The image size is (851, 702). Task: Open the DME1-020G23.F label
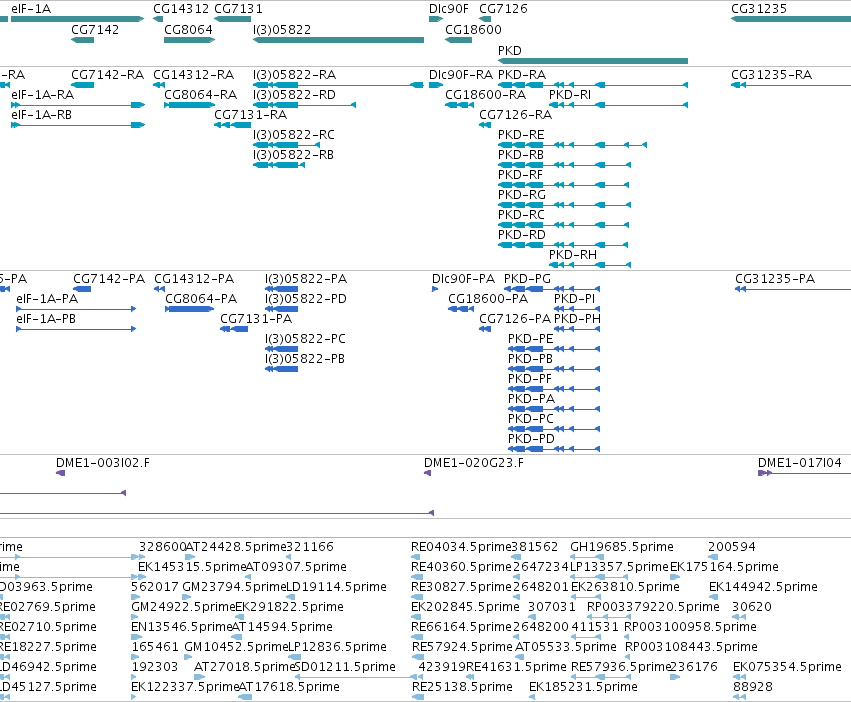(x=474, y=463)
